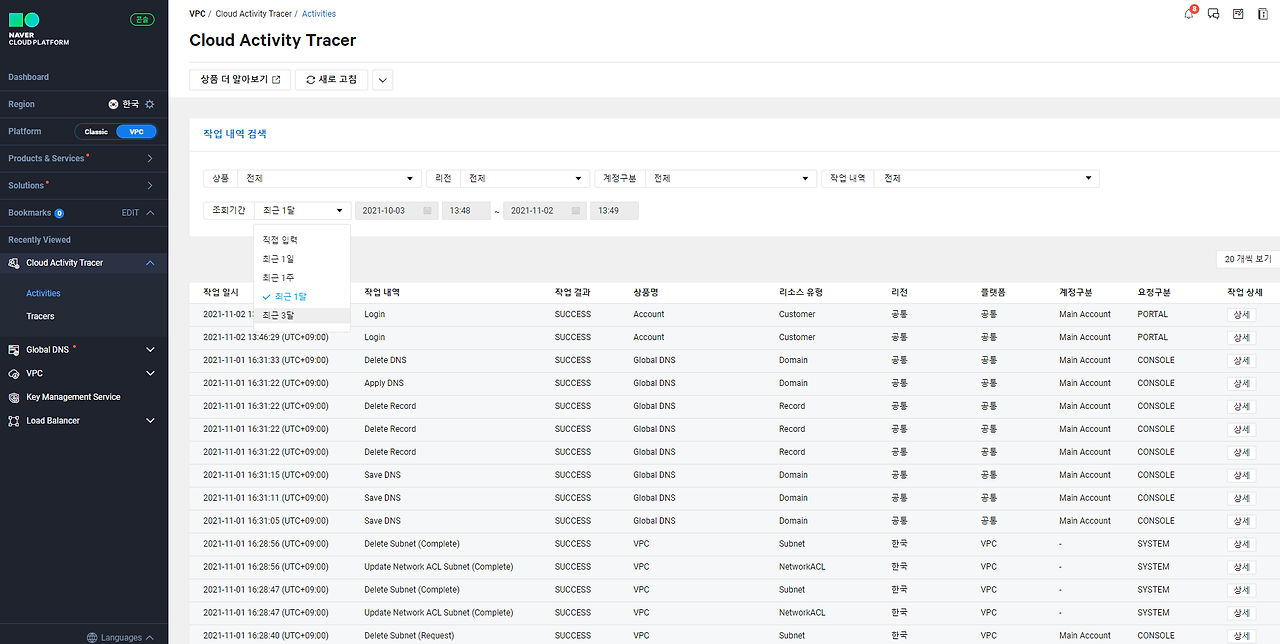Click the VPC breadcrumb link
This screenshot has width=1280, height=644.
(197, 14)
